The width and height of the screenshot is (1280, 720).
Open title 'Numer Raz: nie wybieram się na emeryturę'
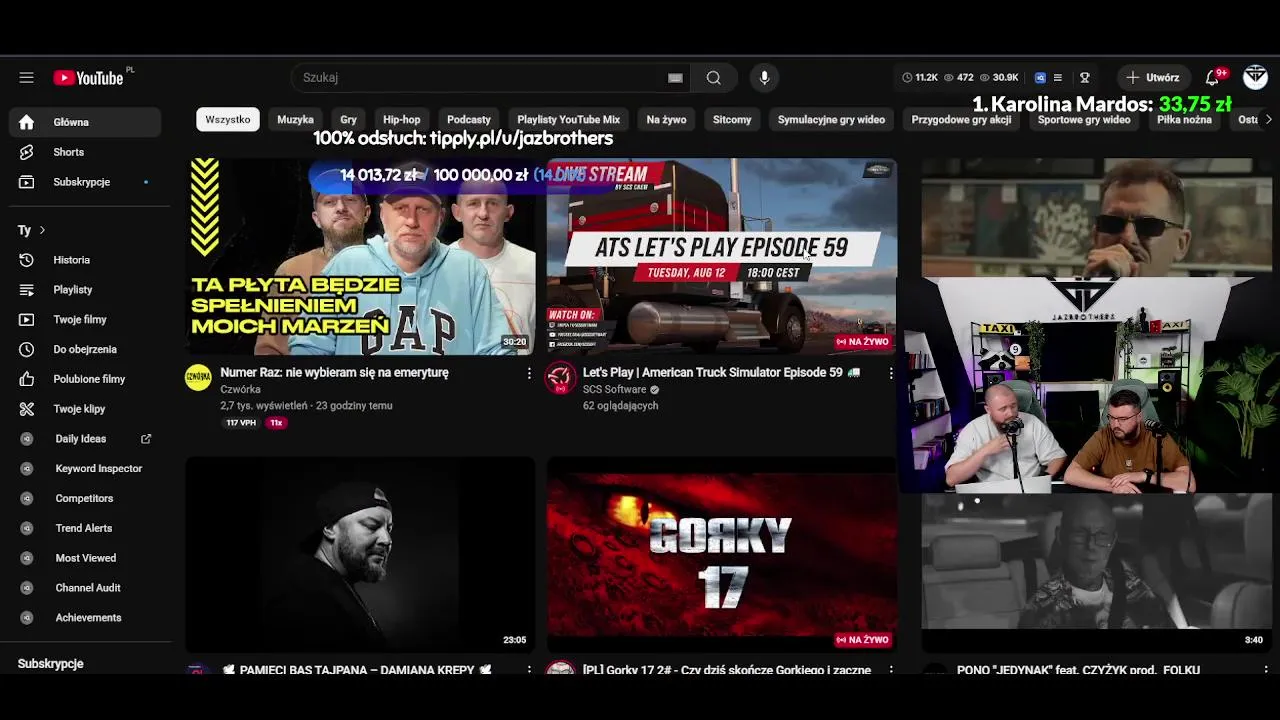(x=334, y=372)
